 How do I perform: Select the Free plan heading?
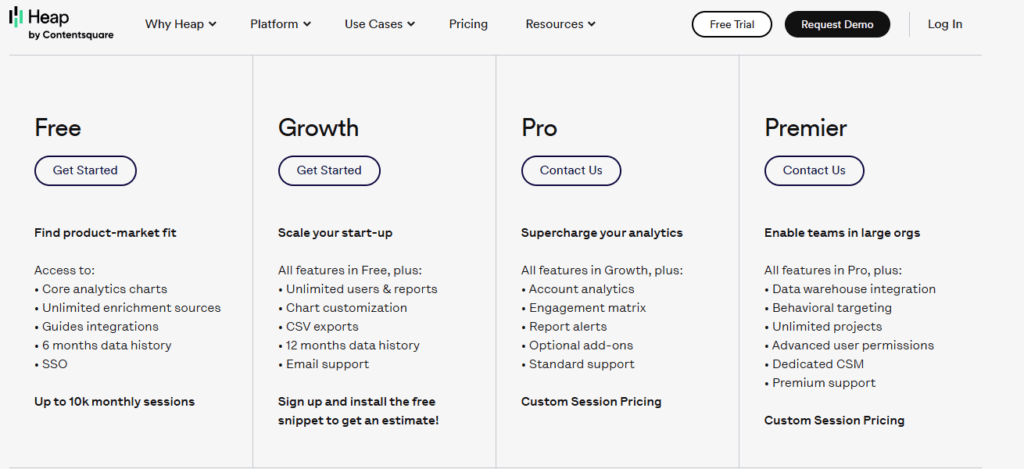[58, 128]
